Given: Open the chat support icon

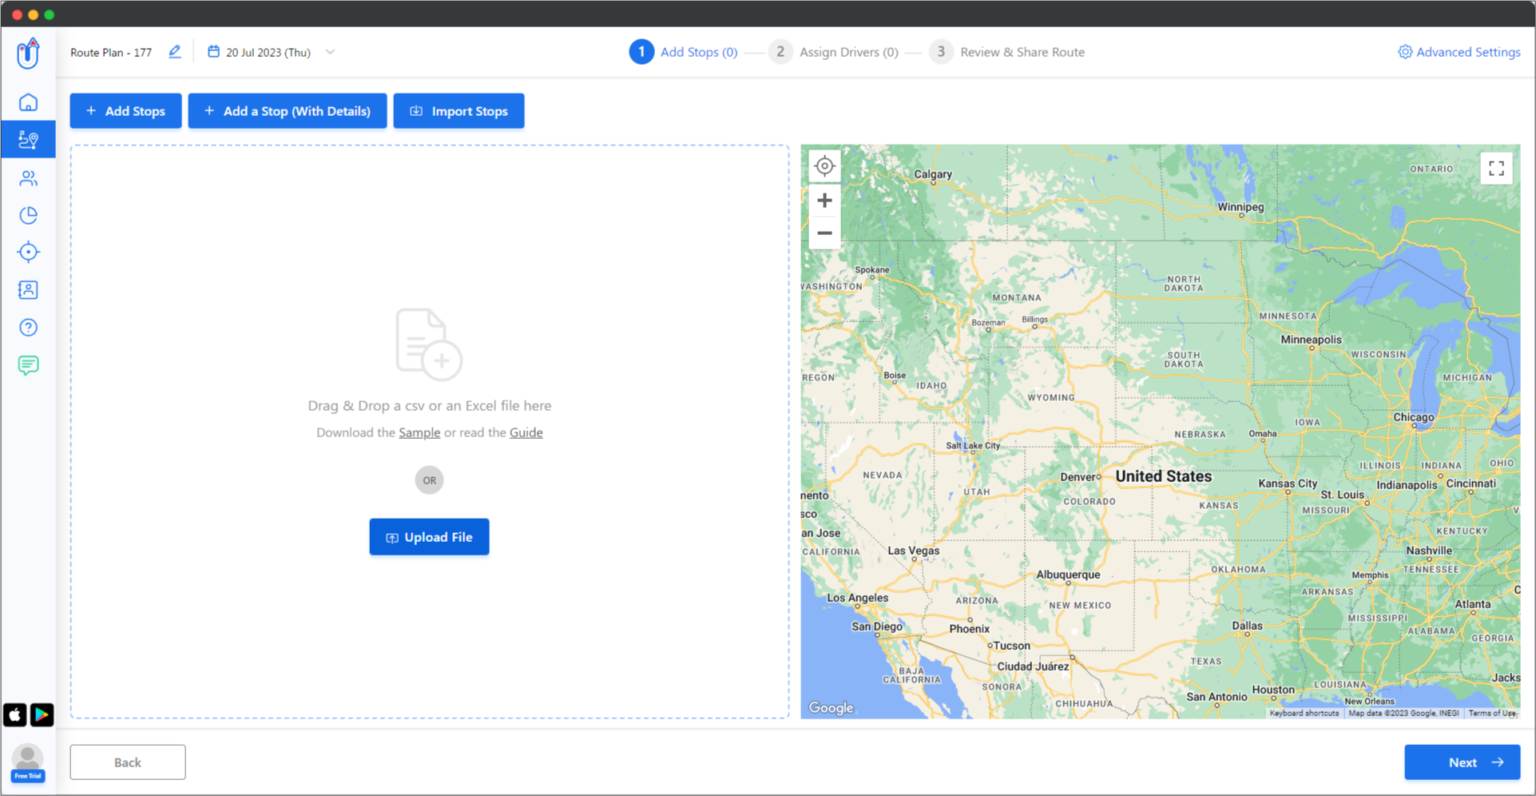Looking at the screenshot, I should 28,365.
